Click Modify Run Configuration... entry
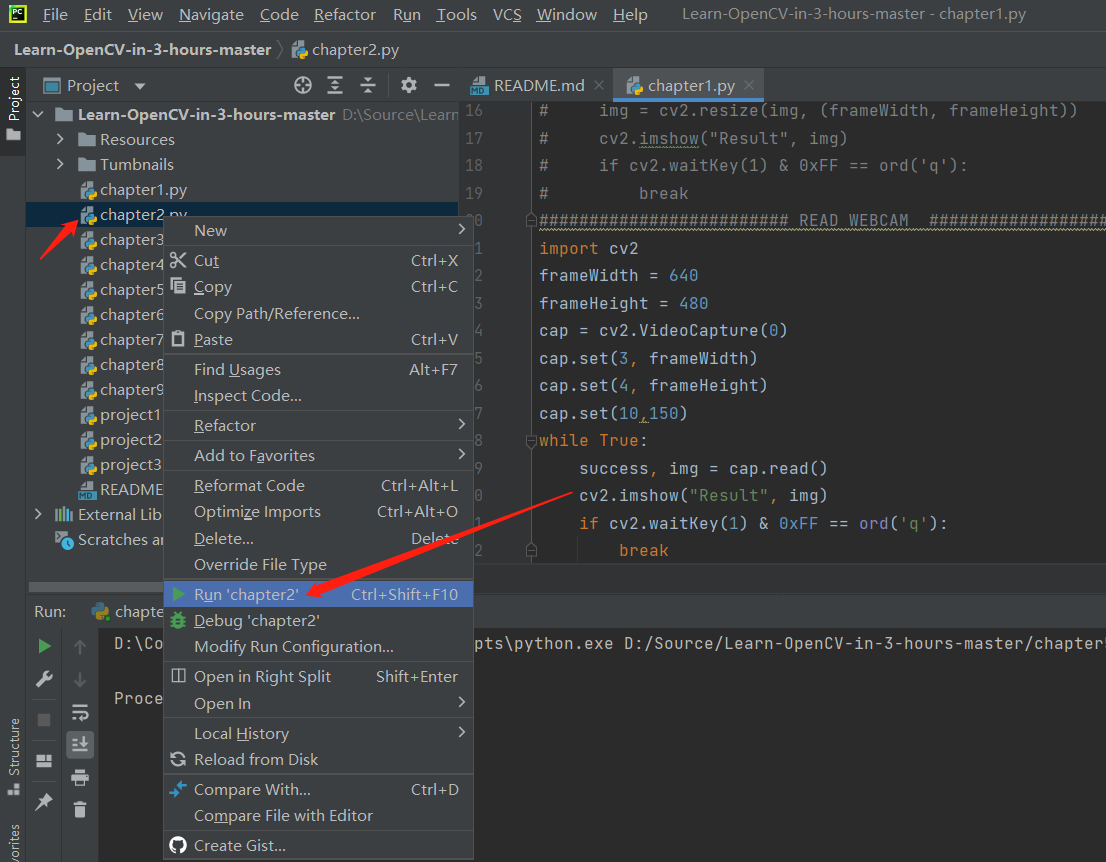The height and width of the screenshot is (862, 1106). click(x=318, y=647)
